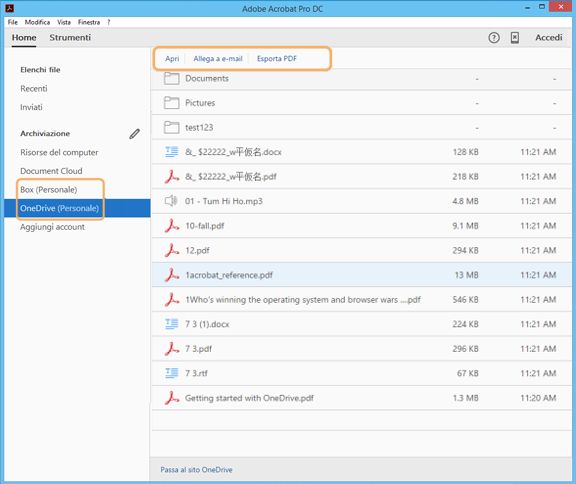The image size is (576, 484).
Task: Select file name 7 3.pdf
Action: (198, 349)
